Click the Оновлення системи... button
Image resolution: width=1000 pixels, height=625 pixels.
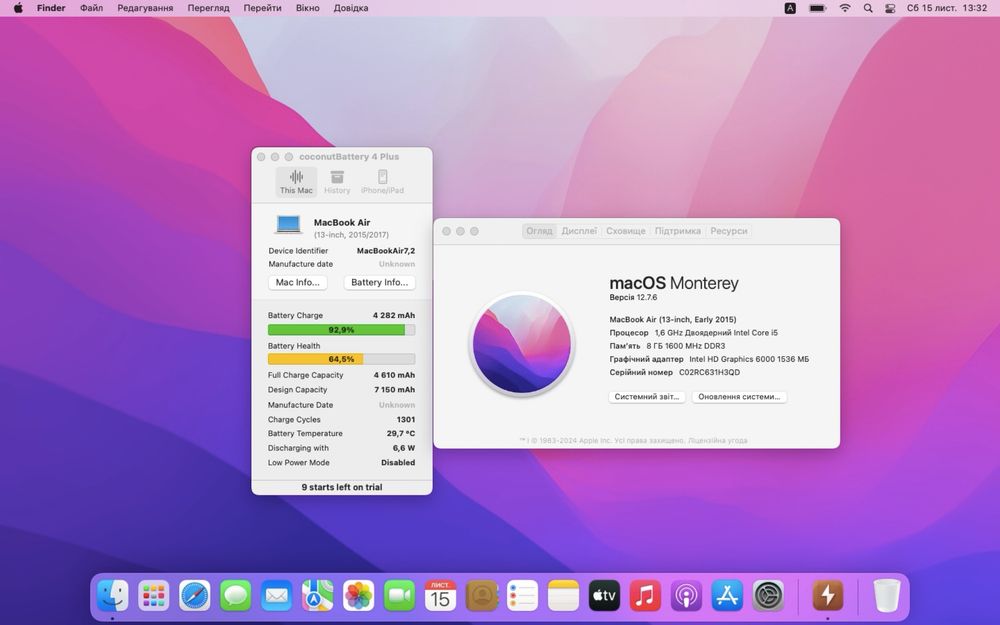739,397
